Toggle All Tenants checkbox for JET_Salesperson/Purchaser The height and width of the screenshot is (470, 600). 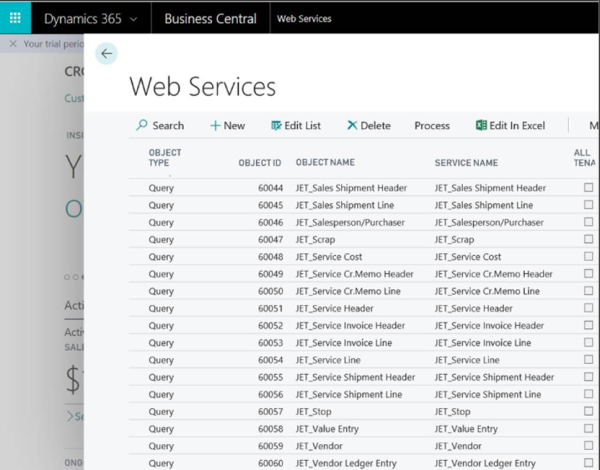pos(589,222)
